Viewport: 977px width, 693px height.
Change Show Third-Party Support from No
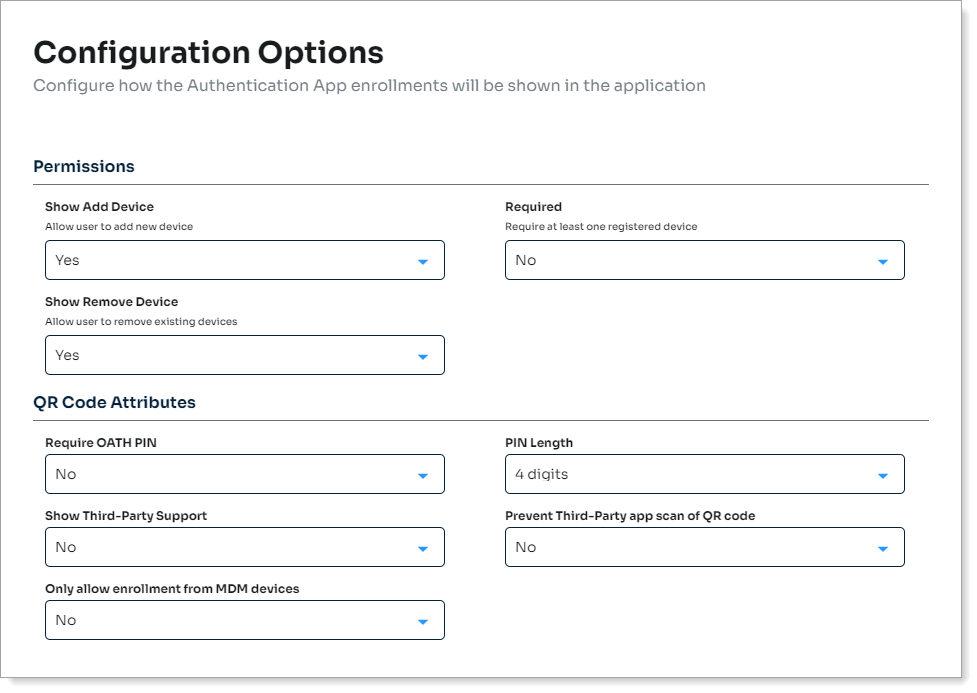pyautogui.click(x=245, y=547)
